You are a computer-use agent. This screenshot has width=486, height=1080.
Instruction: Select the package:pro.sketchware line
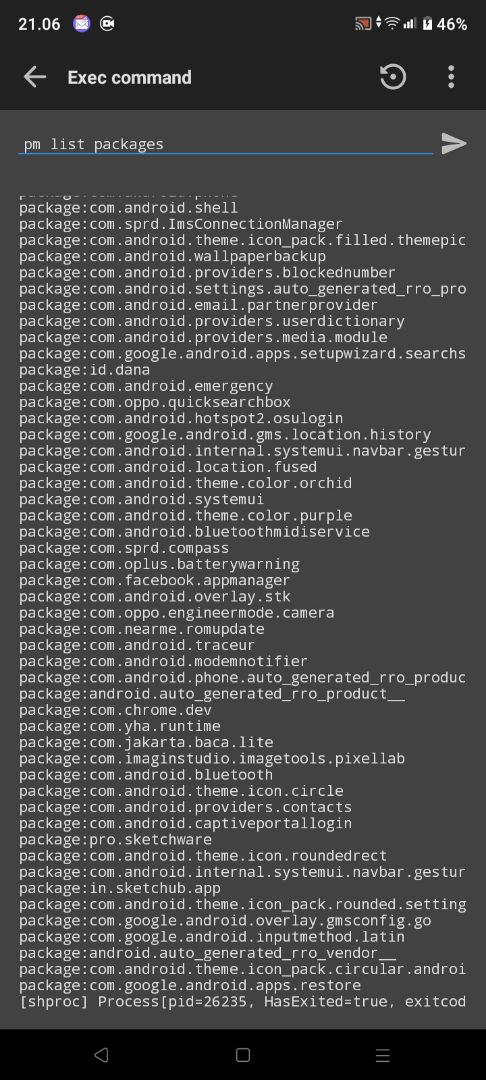[116, 840]
